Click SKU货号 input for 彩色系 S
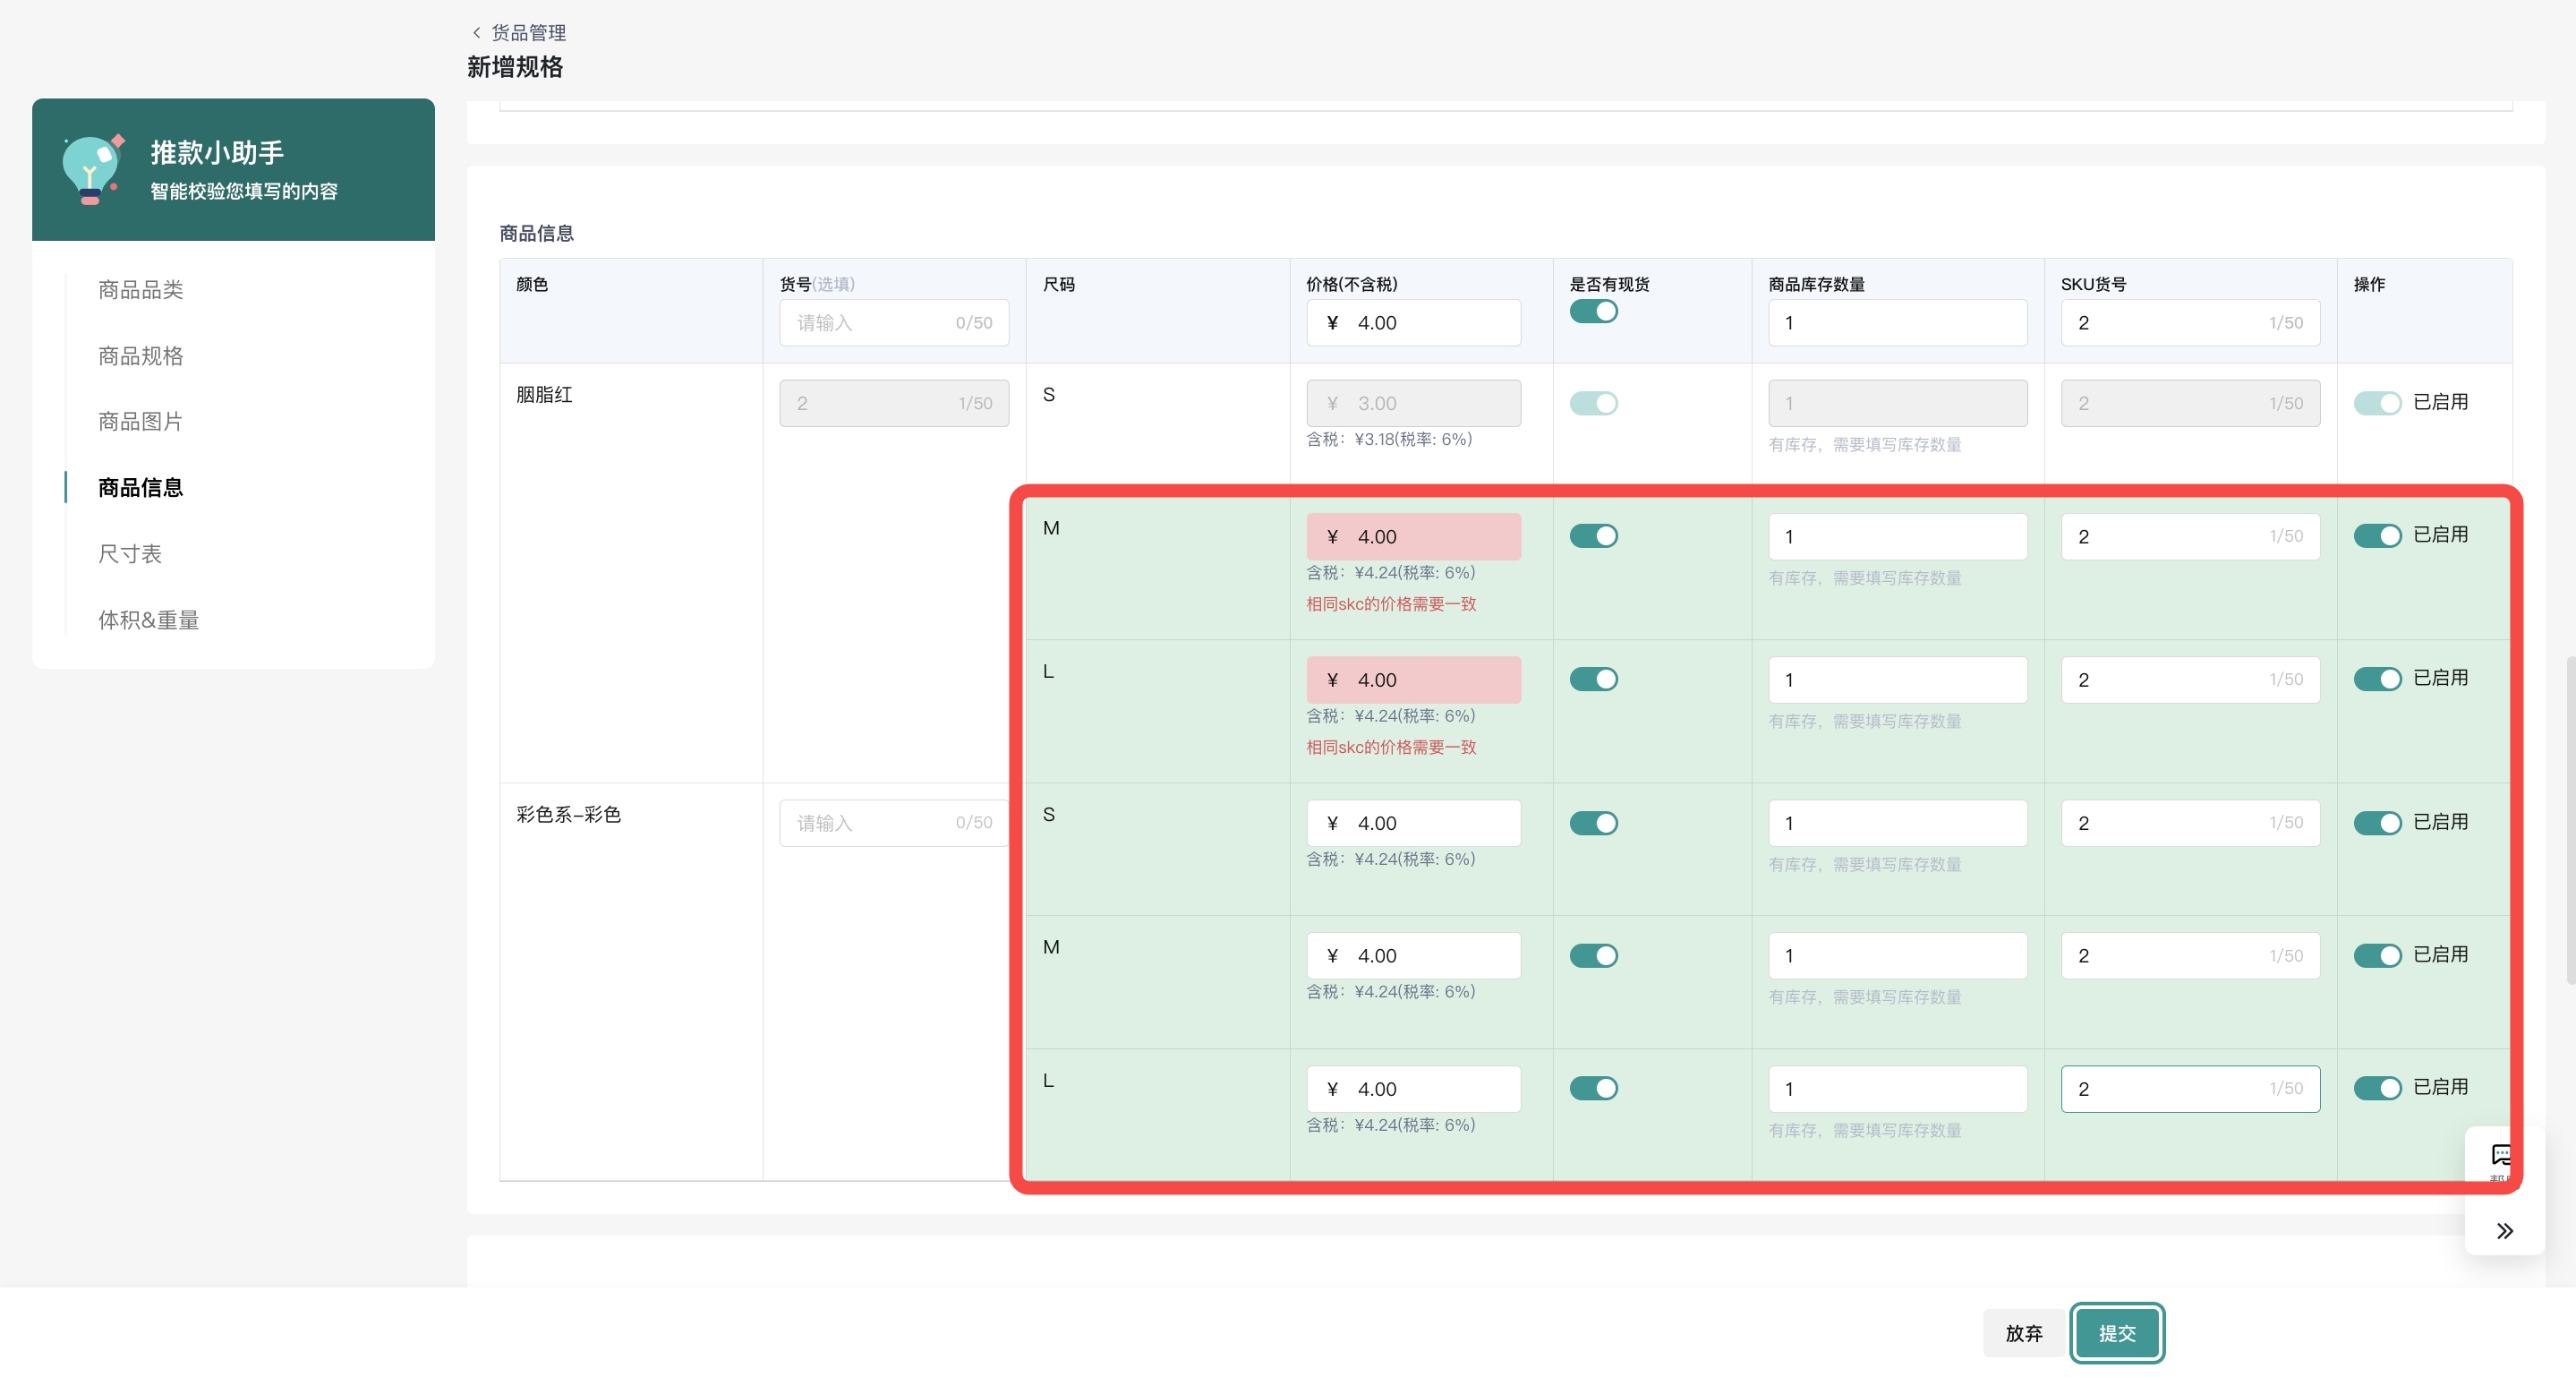The height and width of the screenshot is (1377, 2576). 2190,823
